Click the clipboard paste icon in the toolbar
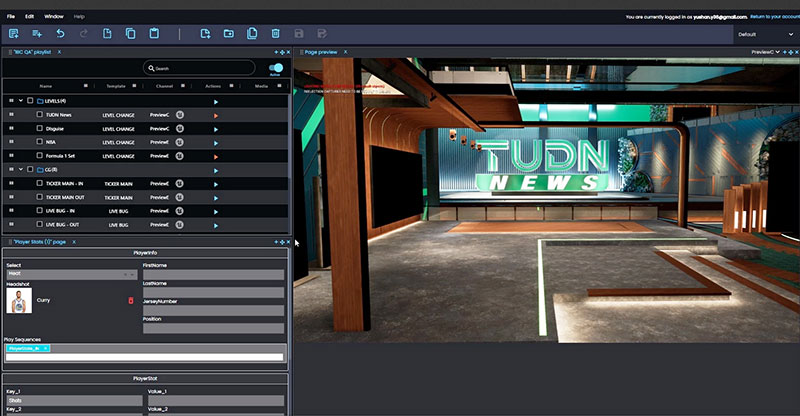The width and height of the screenshot is (800, 416). pos(154,34)
